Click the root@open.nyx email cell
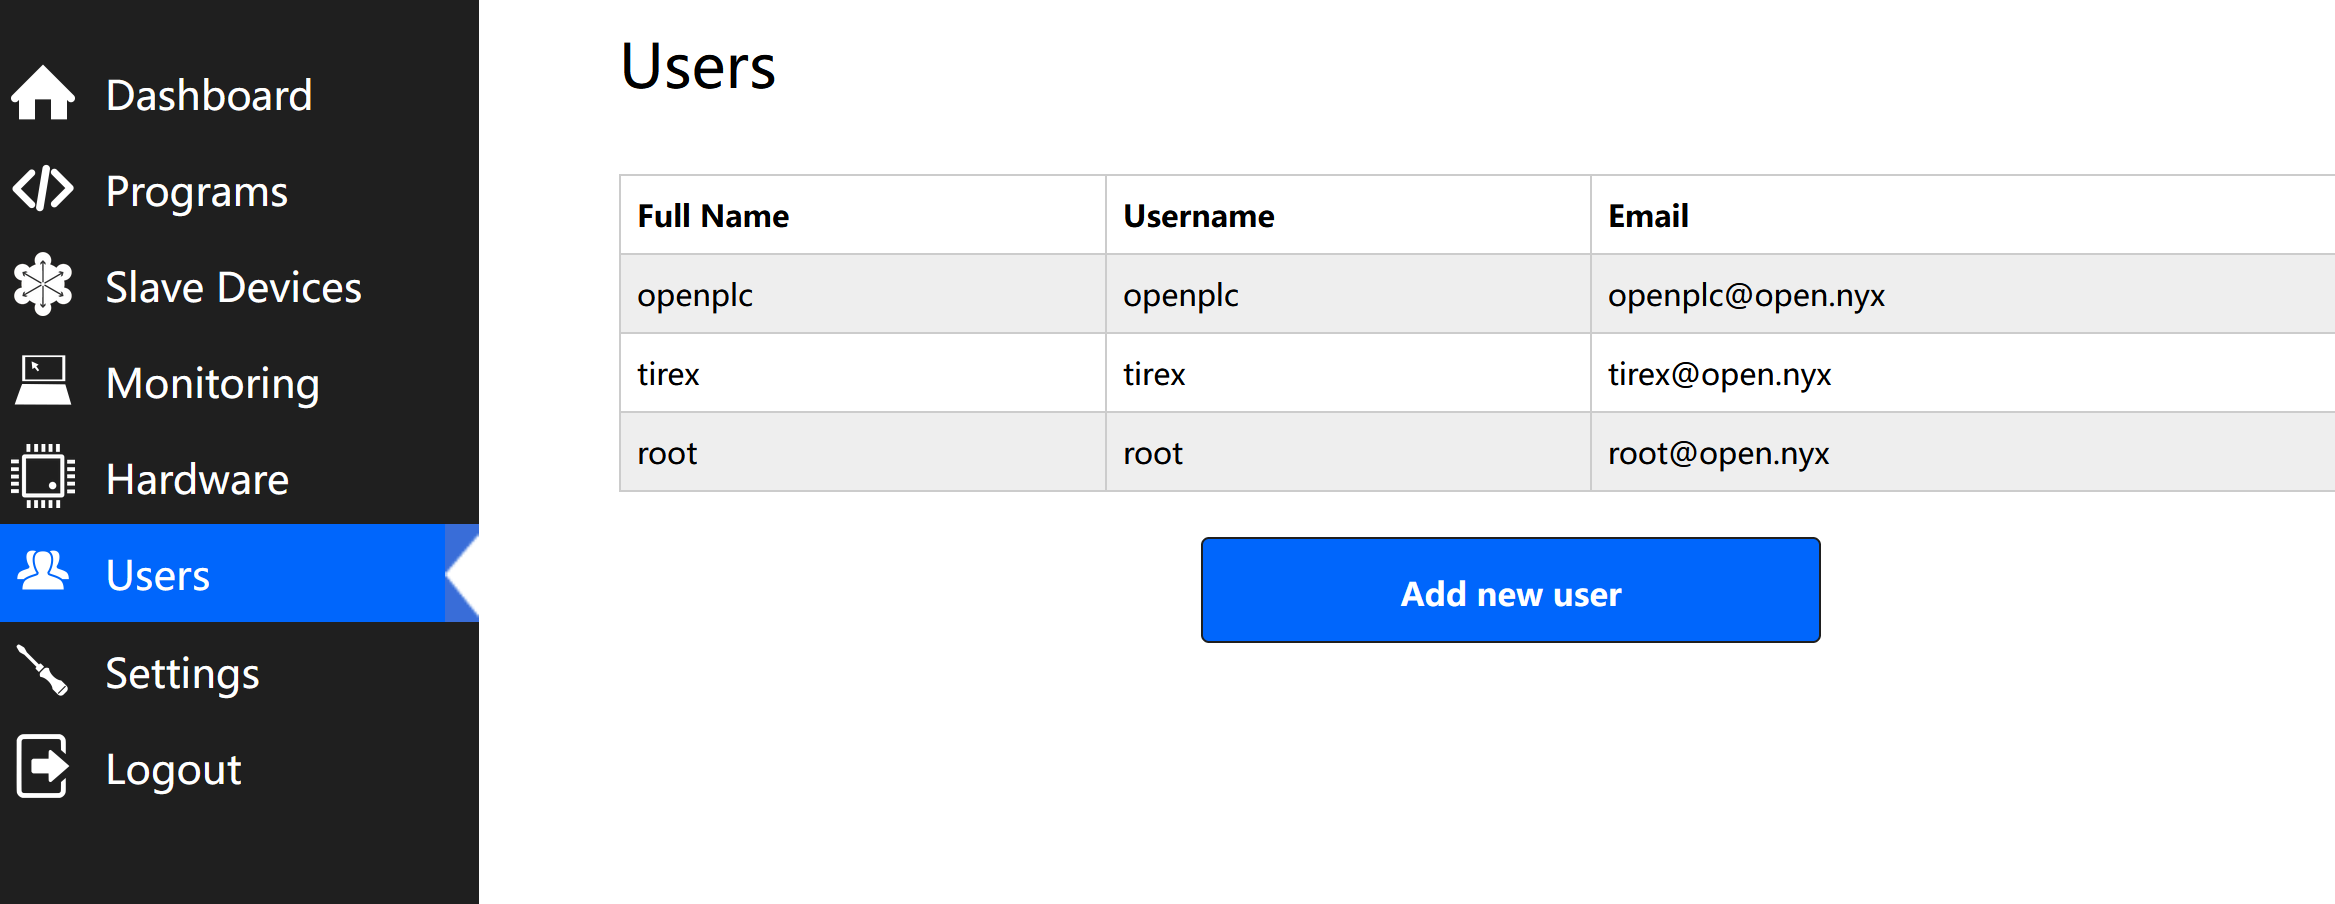 (x=1718, y=453)
